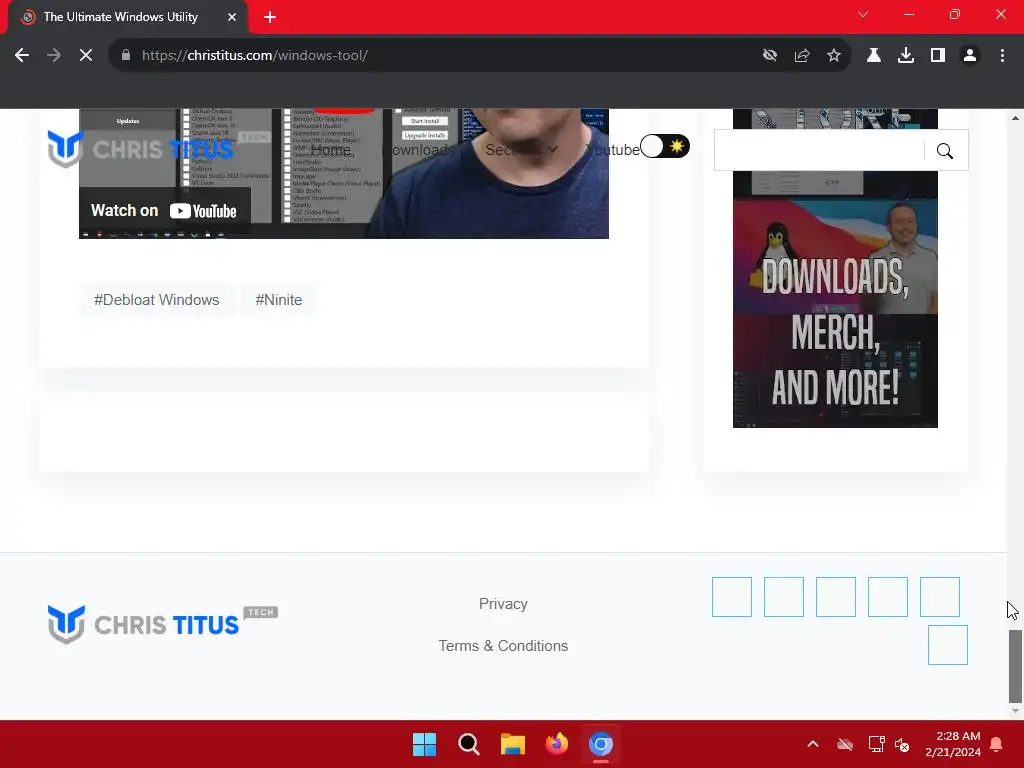Click the muted volume tray icon

902,744
